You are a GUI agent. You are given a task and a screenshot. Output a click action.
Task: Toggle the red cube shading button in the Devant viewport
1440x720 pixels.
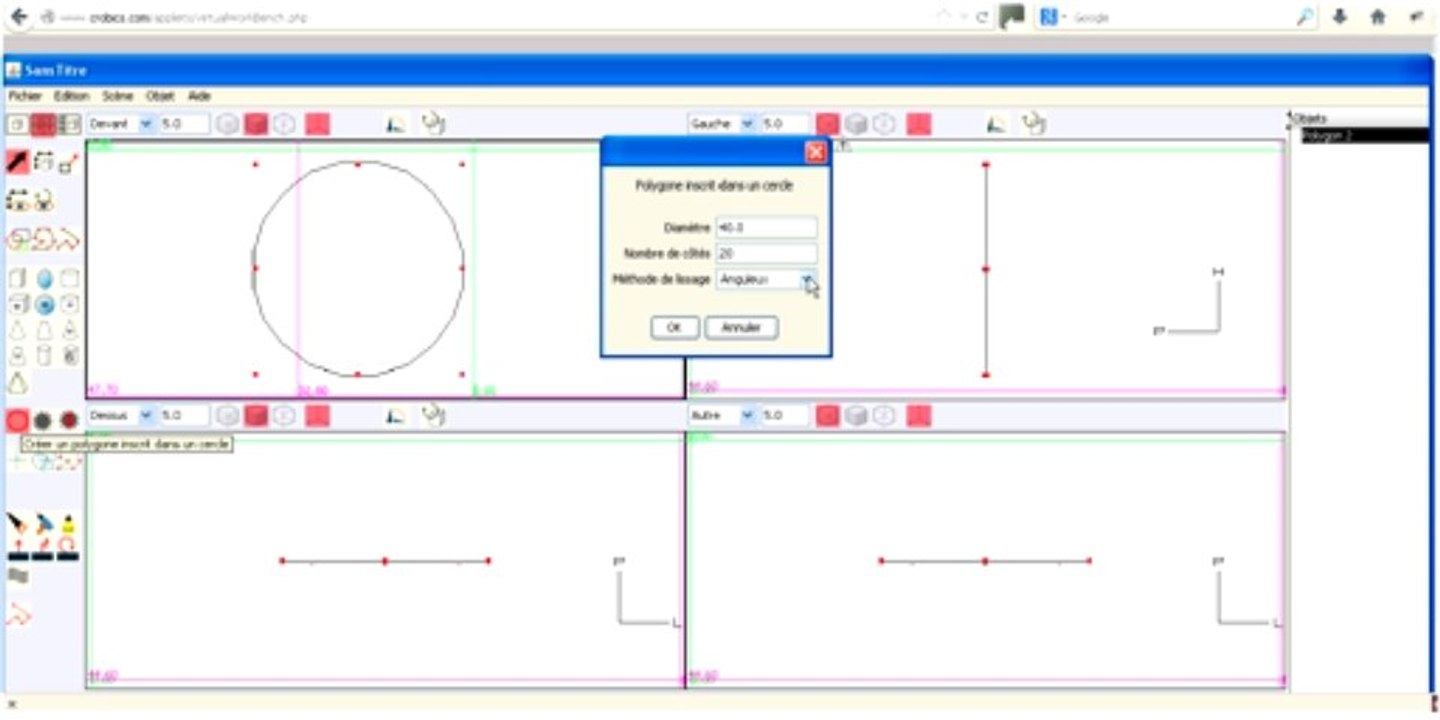point(256,124)
